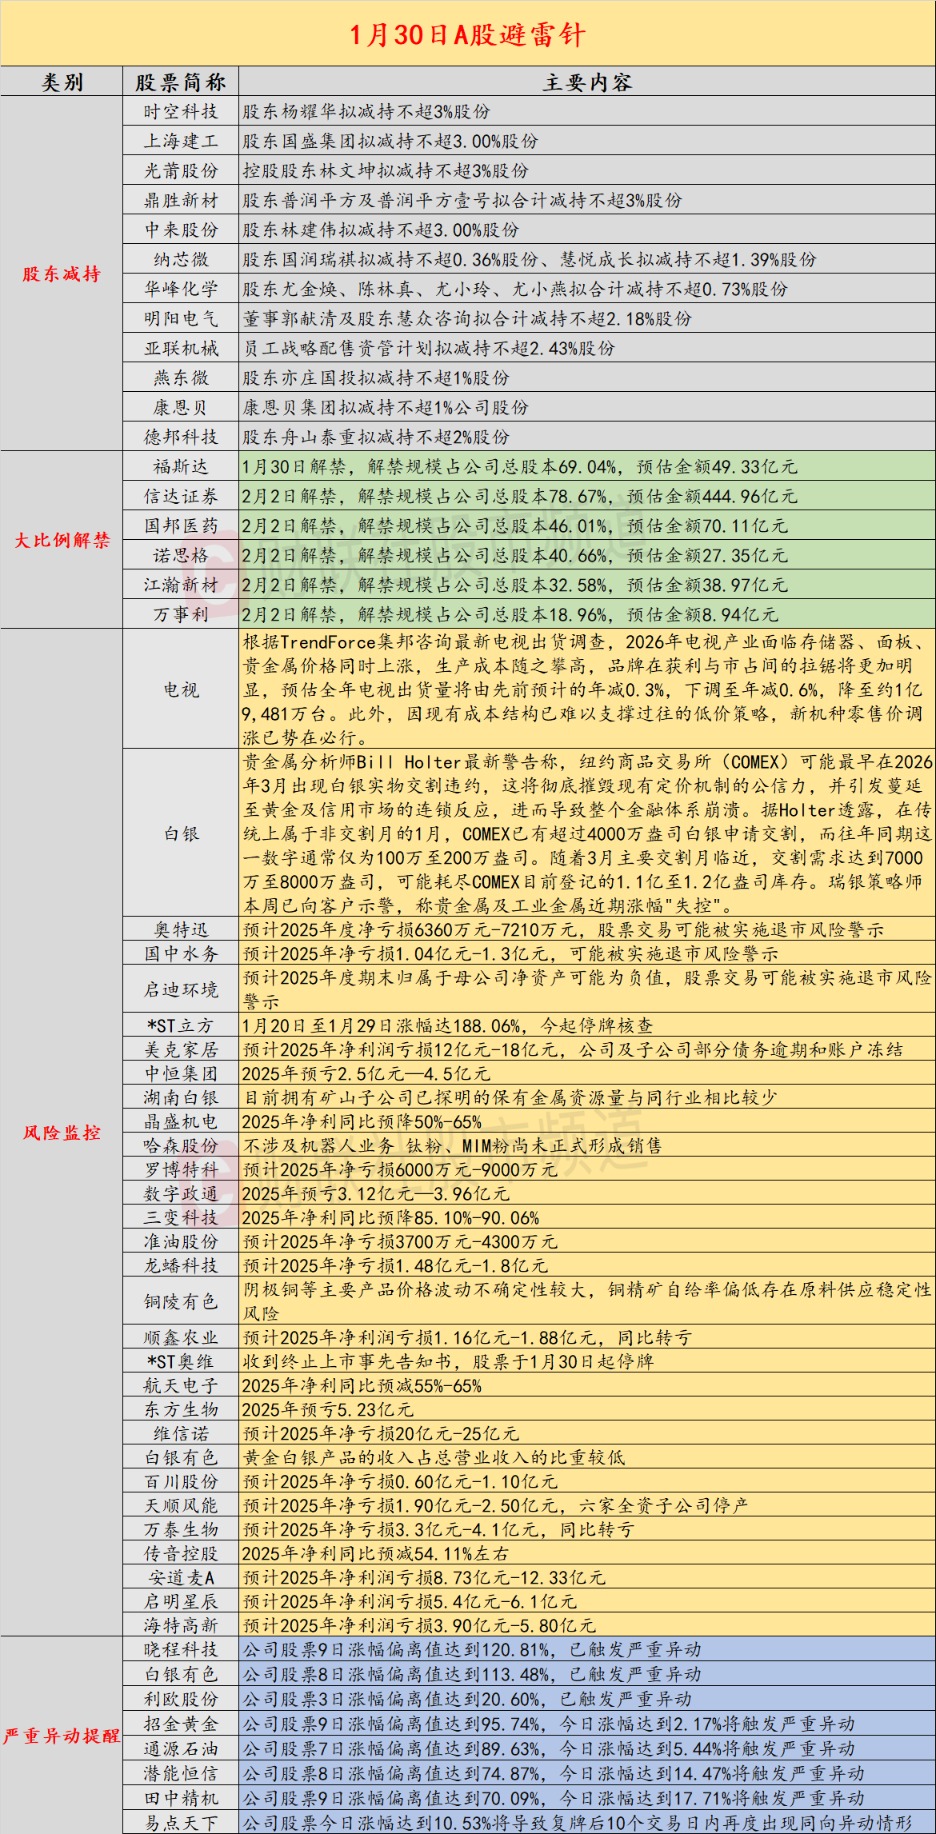Select stock name '康恩贝'
Viewport: 936px width, 1834px height.
[x=181, y=407]
